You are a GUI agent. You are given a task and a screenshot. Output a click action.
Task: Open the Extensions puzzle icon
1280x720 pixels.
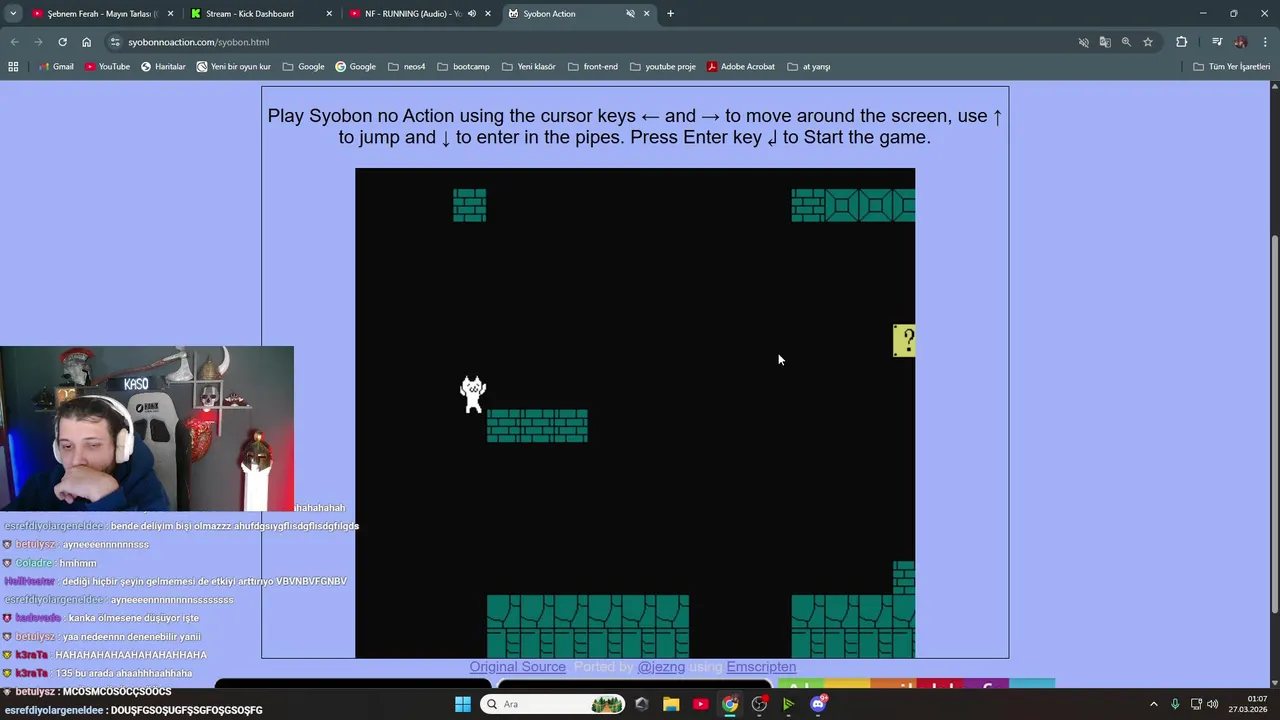1181,42
